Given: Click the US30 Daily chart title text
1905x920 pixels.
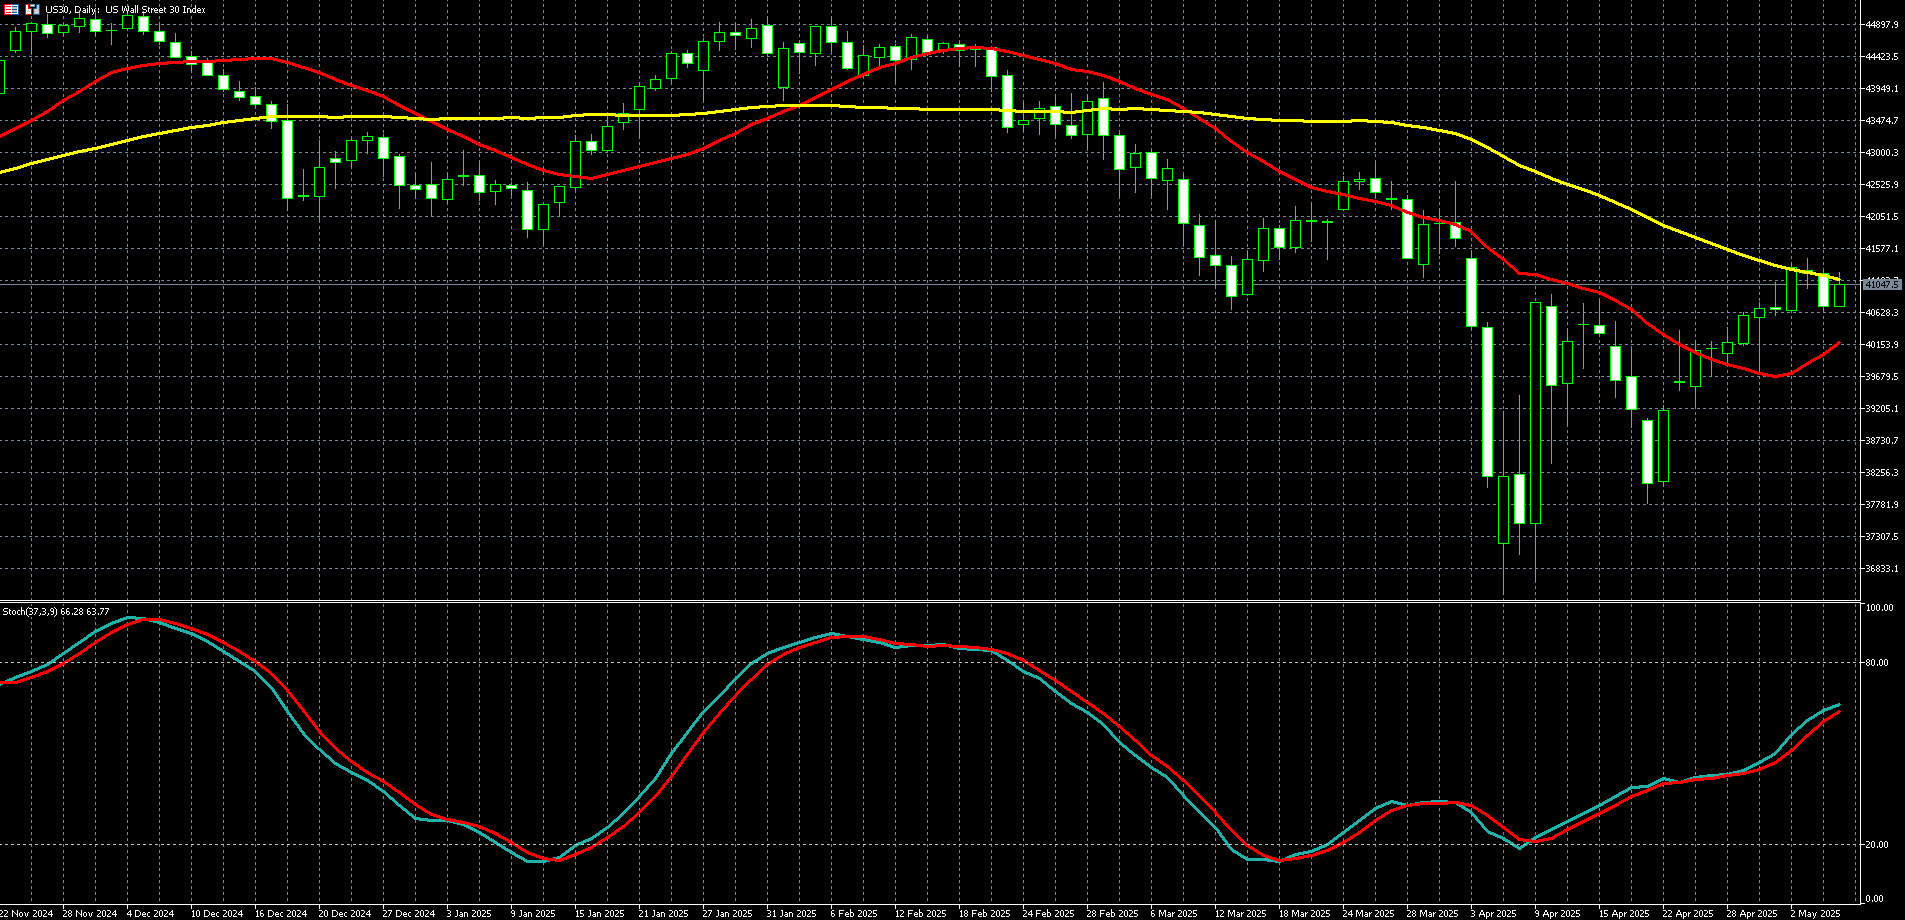Looking at the screenshot, I should point(125,10).
